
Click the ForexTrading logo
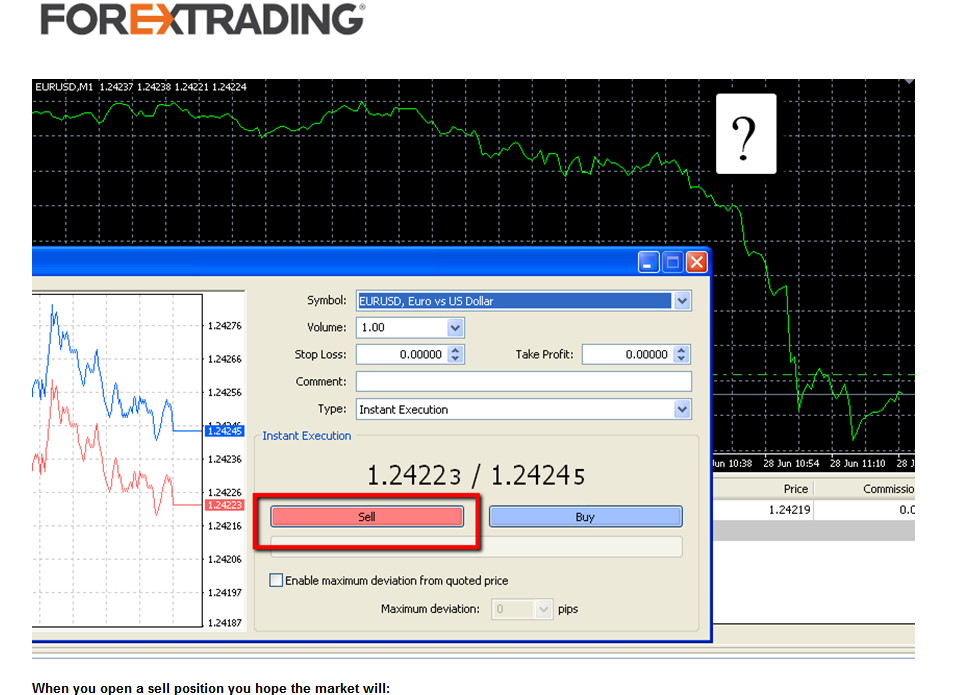[x=202, y=19]
